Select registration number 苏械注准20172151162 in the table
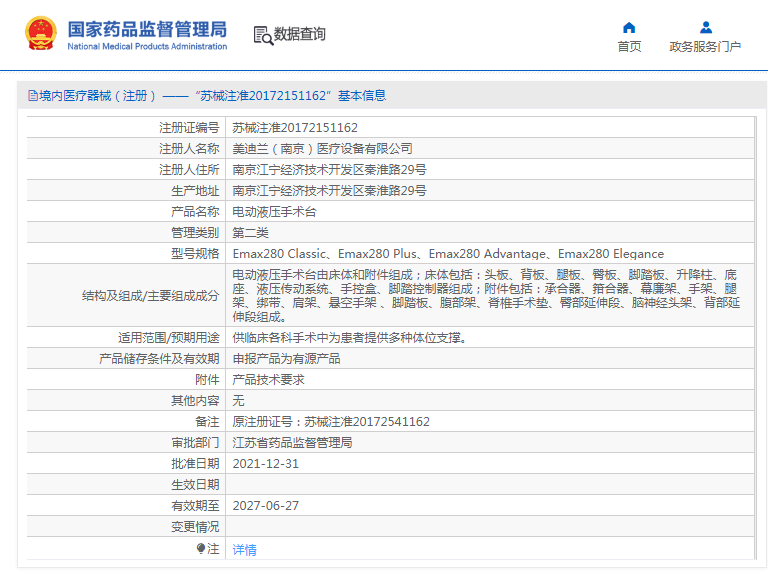 click(x=295, y=128)
